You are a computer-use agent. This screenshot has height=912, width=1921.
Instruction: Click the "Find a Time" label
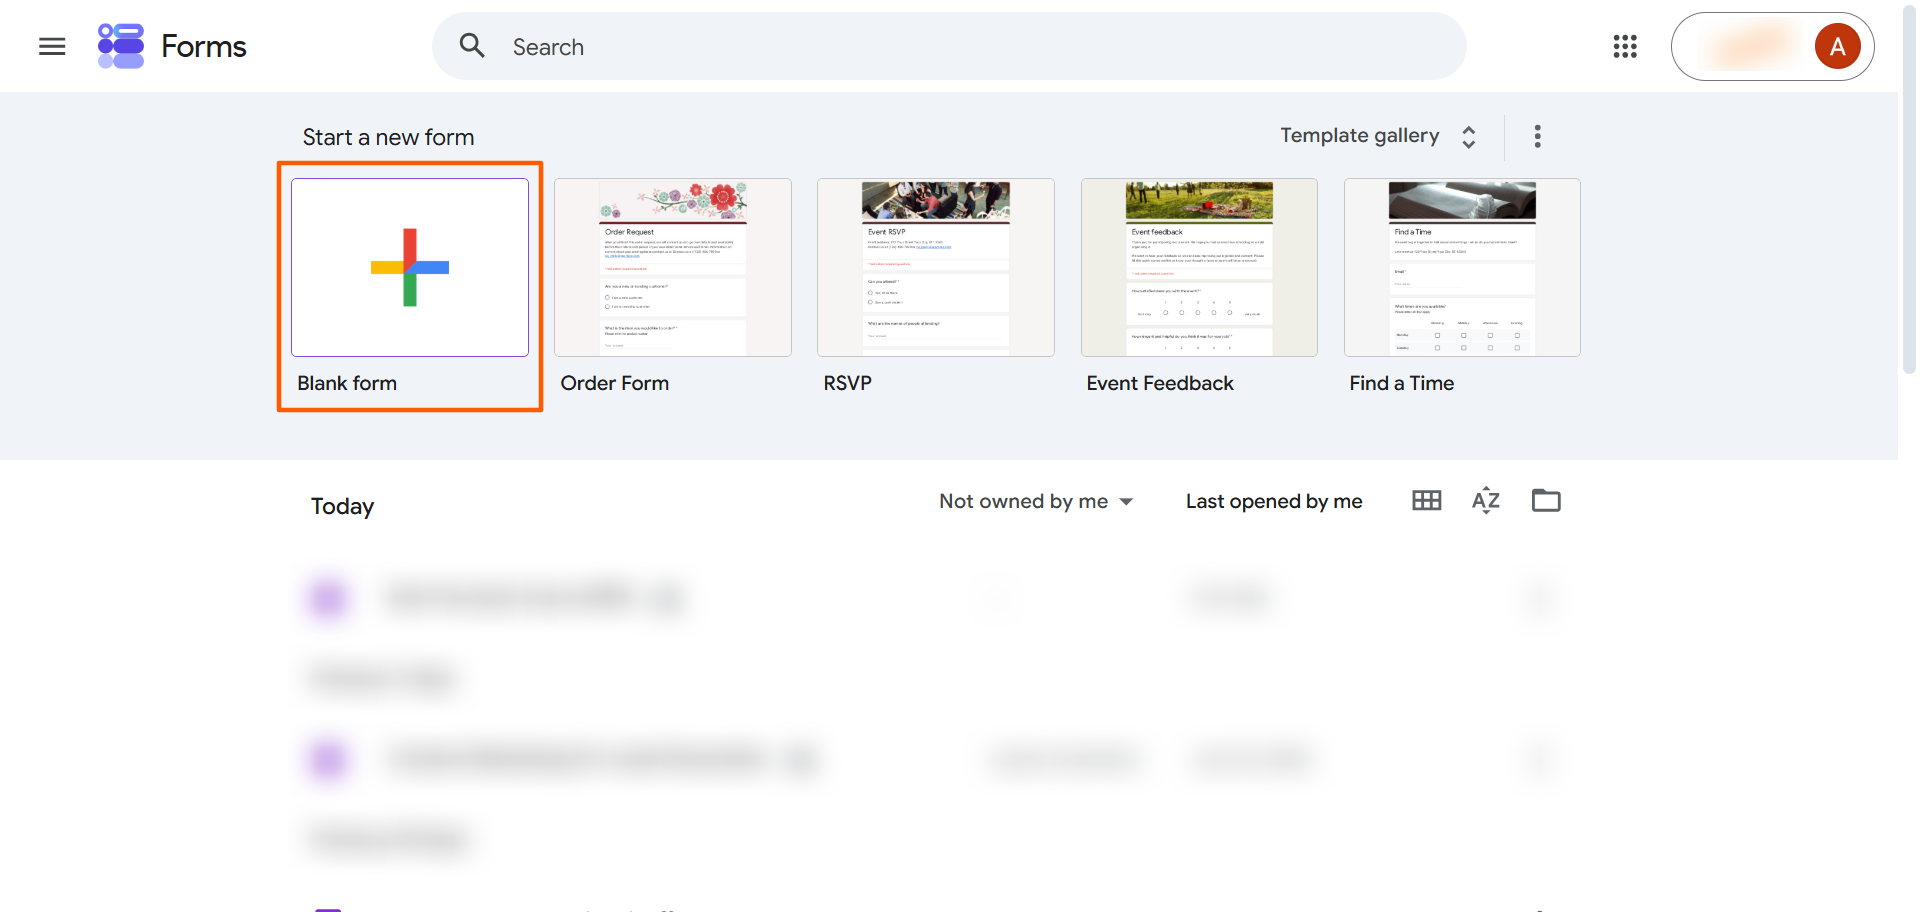[1402, 383]
